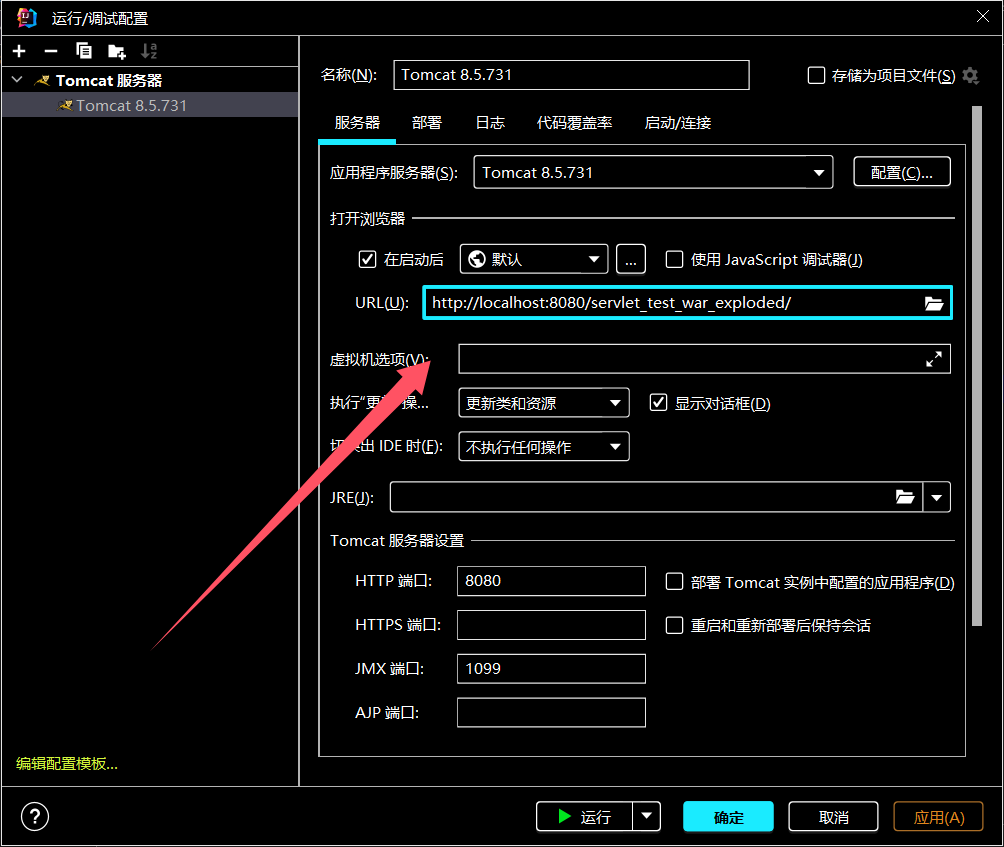Click the name input field

point(571,75)
